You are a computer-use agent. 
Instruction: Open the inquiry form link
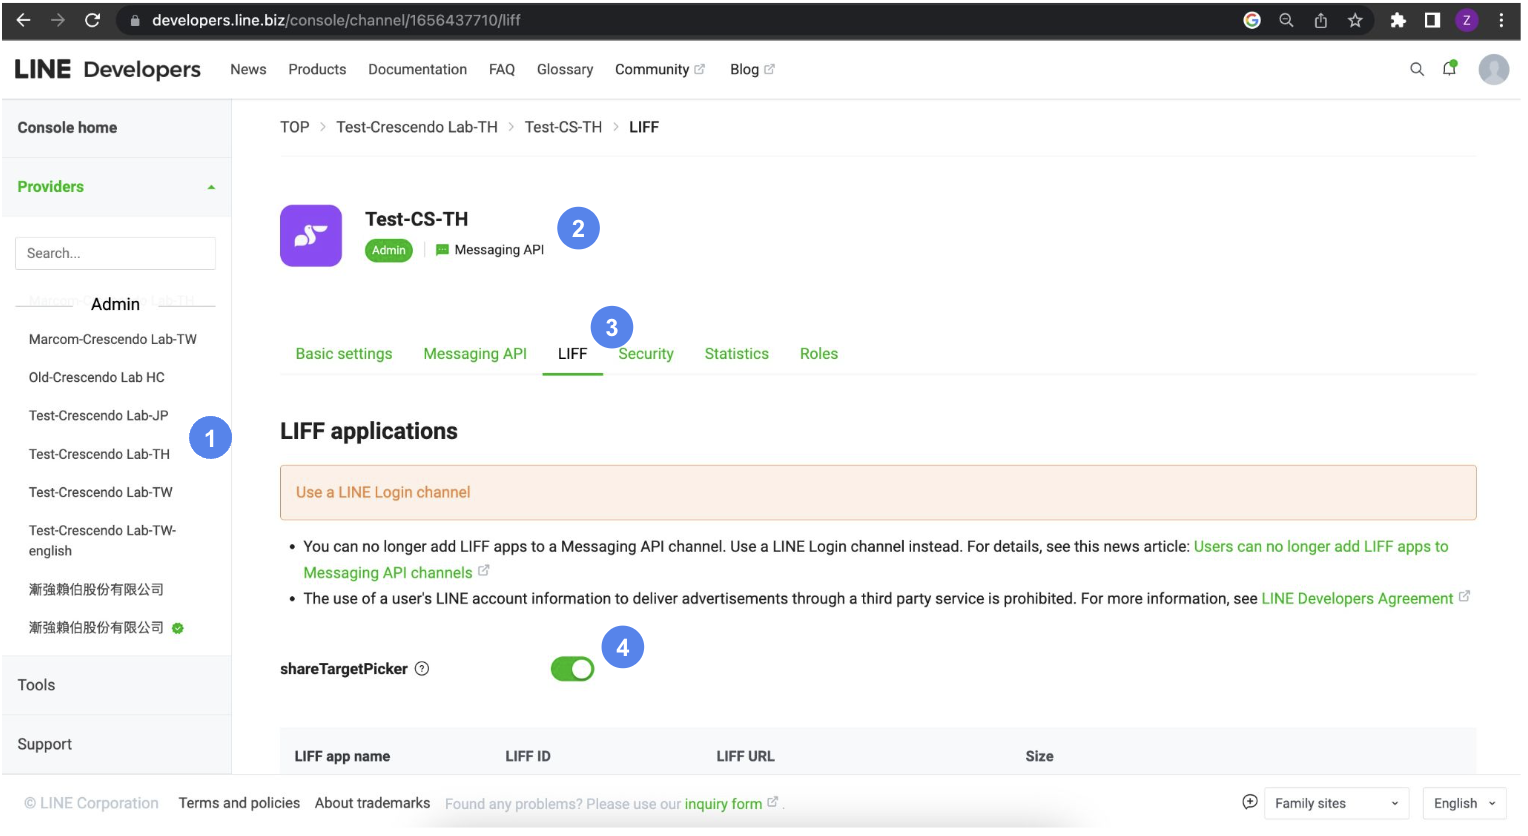pyautogui.click(x=723, y=804)
